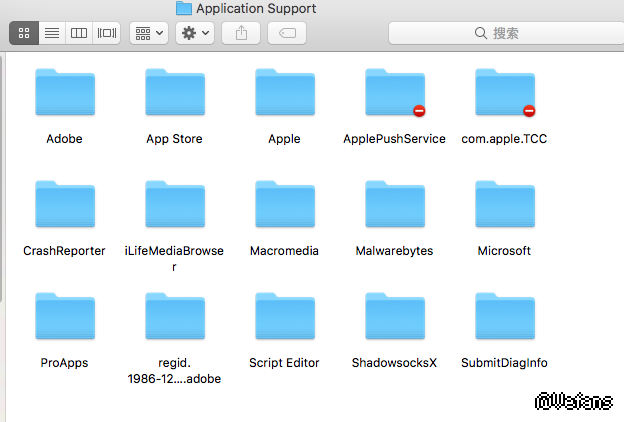Click the Share toolbar button
The width and height of the screenshot is (624, 422).
(241, 33)
